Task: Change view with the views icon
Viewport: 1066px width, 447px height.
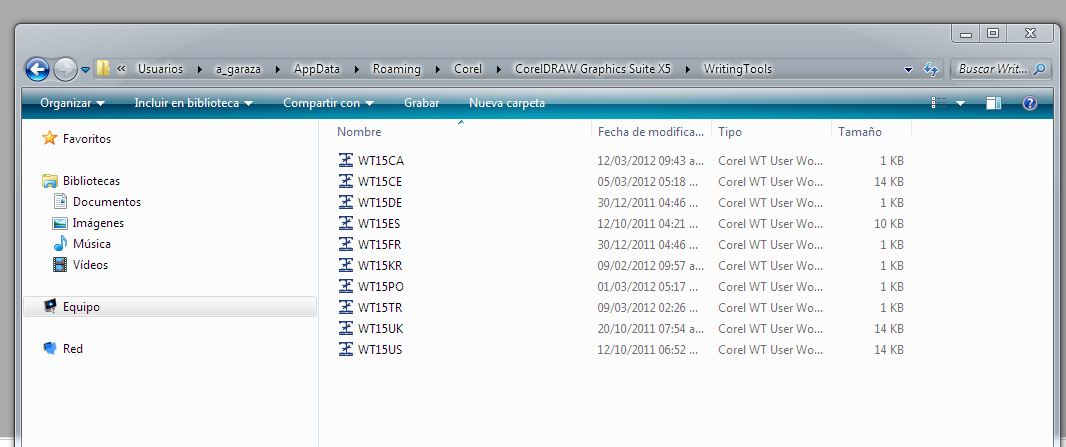Action: point(939,103)
